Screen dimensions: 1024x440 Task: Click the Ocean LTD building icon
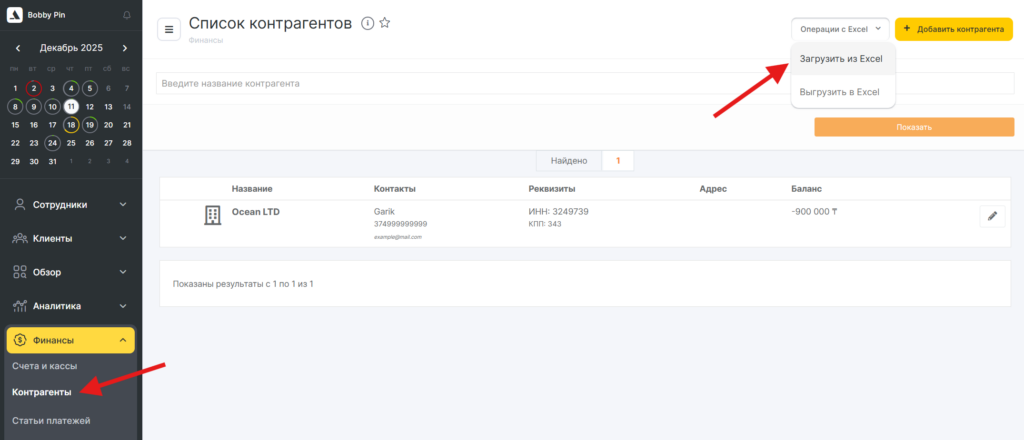click(212, 215)
